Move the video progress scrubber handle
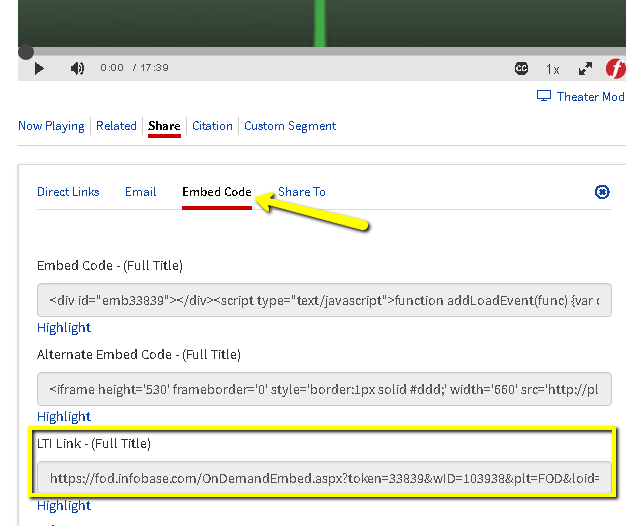This screenshot has width=626, height=526. [26, 52]
